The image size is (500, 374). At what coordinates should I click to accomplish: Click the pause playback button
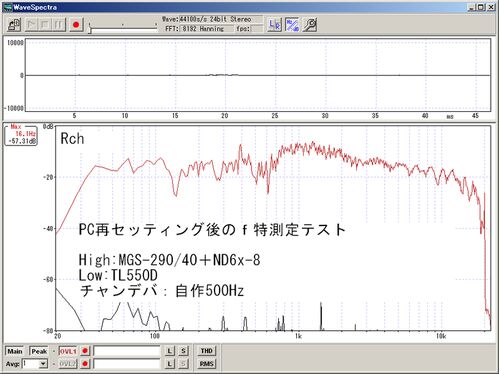[59, 25]
